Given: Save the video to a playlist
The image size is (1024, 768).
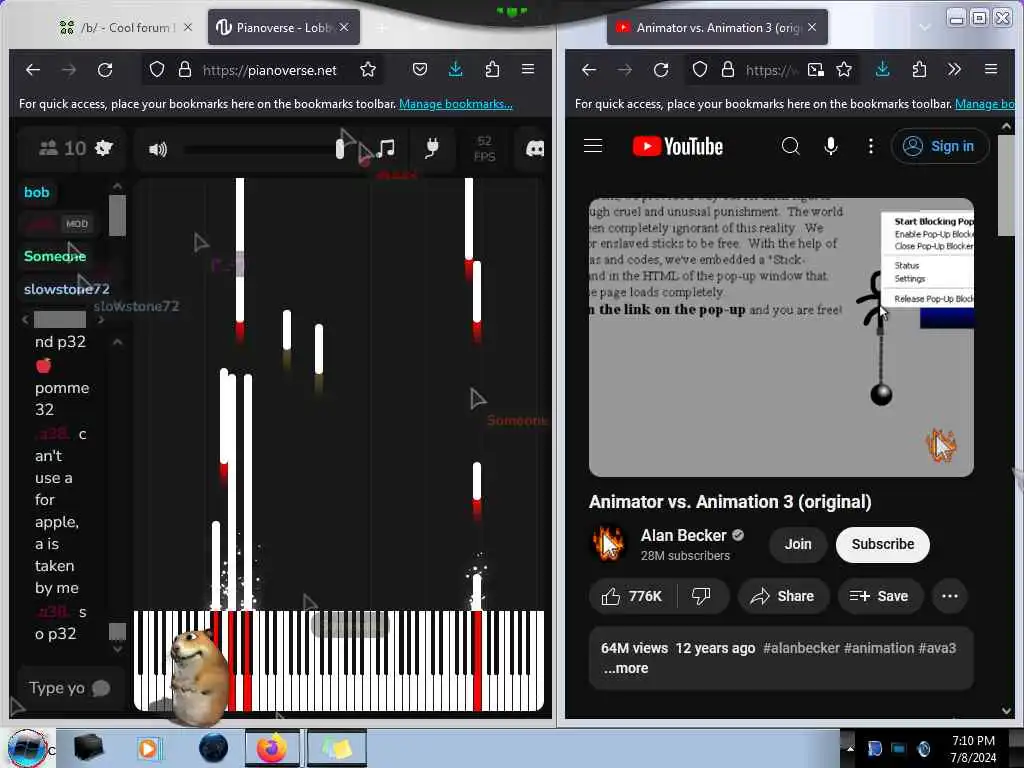Looking at the screenshot, I should 879,596.
